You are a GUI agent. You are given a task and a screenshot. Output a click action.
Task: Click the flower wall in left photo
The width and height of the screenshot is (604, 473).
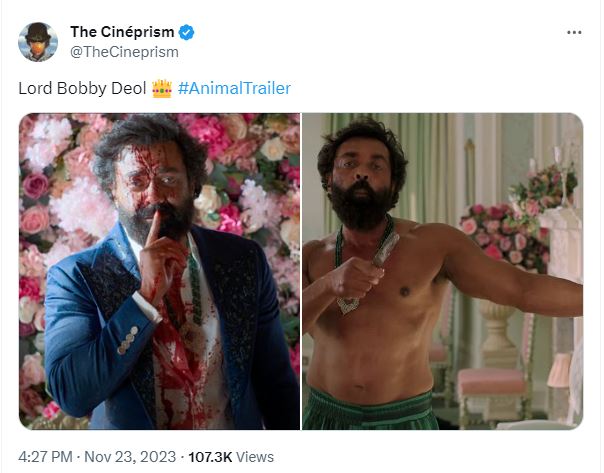tap(250, 170)
